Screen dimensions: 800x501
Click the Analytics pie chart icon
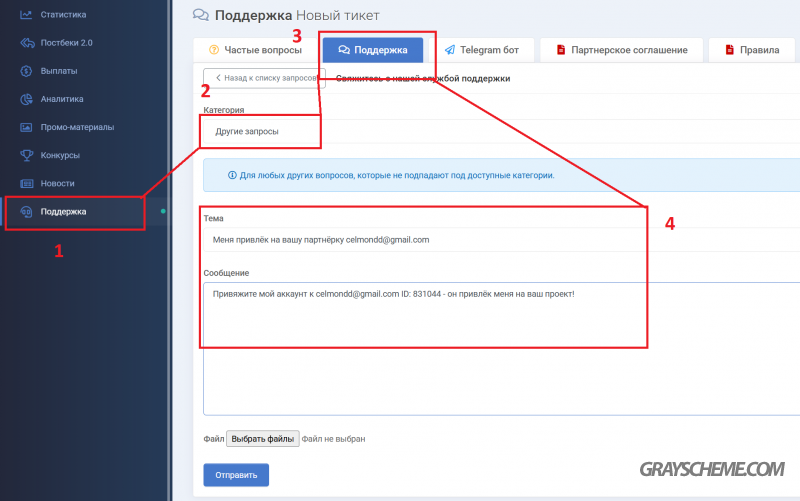point(27,99)
